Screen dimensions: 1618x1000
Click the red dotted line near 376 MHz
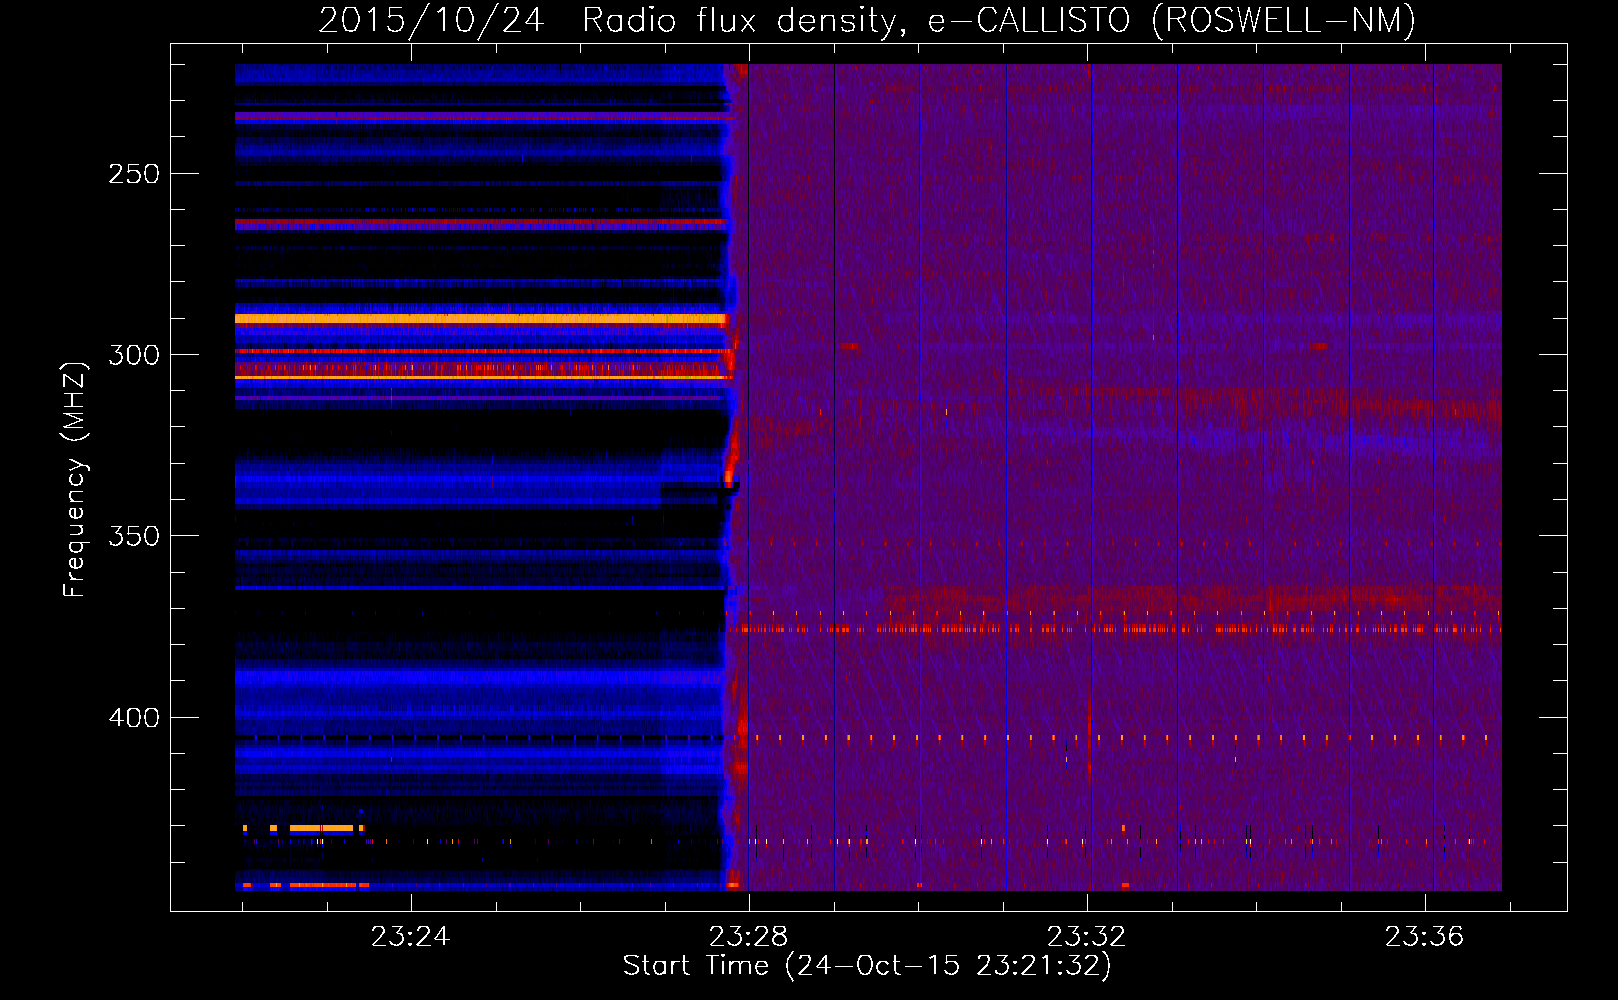1100,629
